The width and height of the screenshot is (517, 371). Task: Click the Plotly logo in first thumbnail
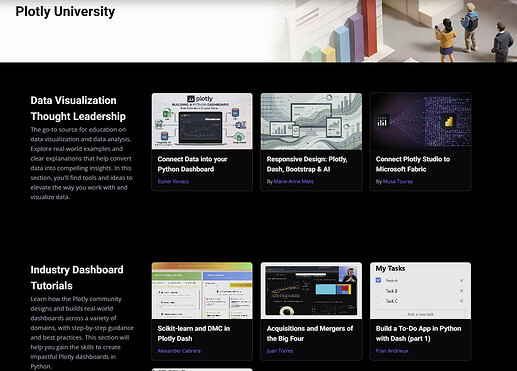pyautogui.click(x=200, y=99)
